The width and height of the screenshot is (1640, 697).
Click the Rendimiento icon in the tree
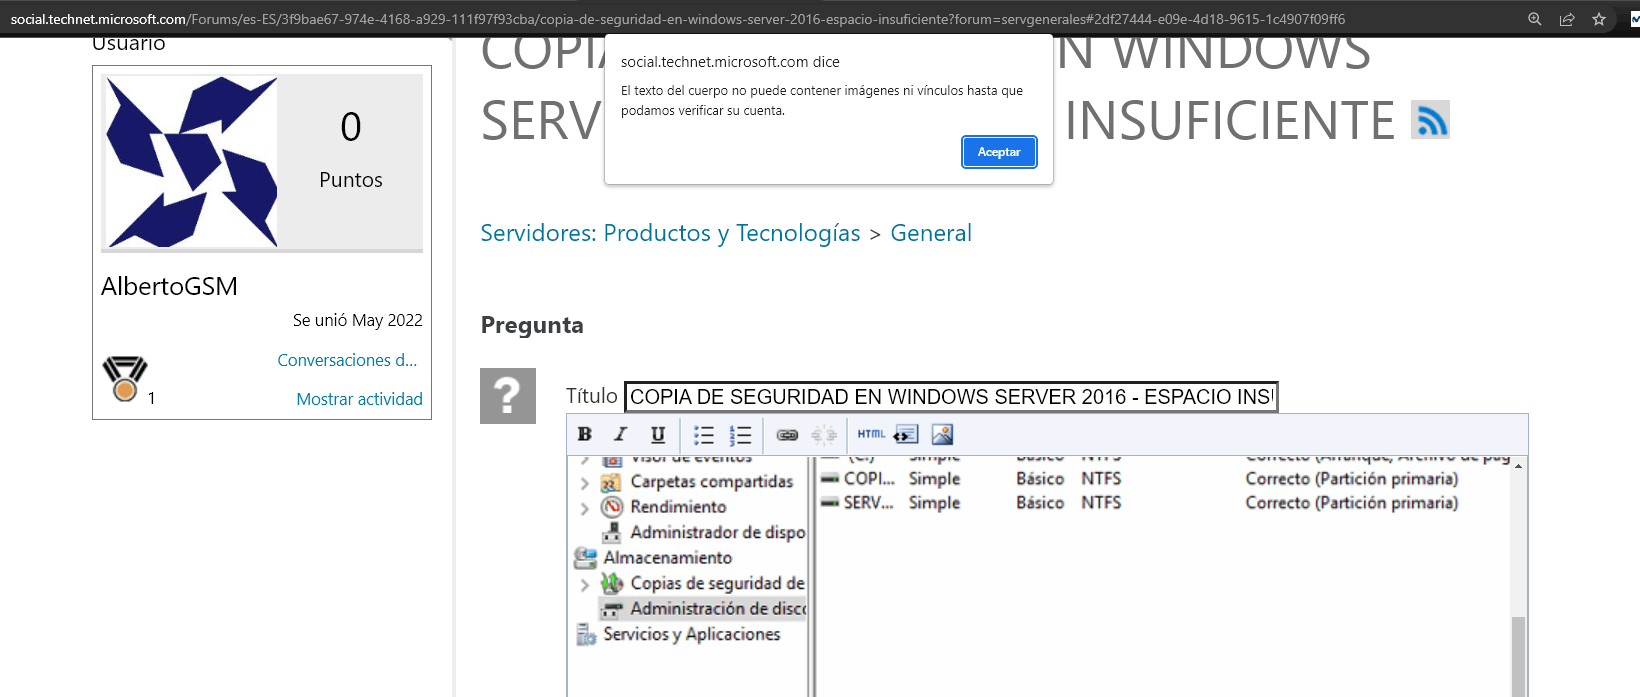(x=611, y=507)
